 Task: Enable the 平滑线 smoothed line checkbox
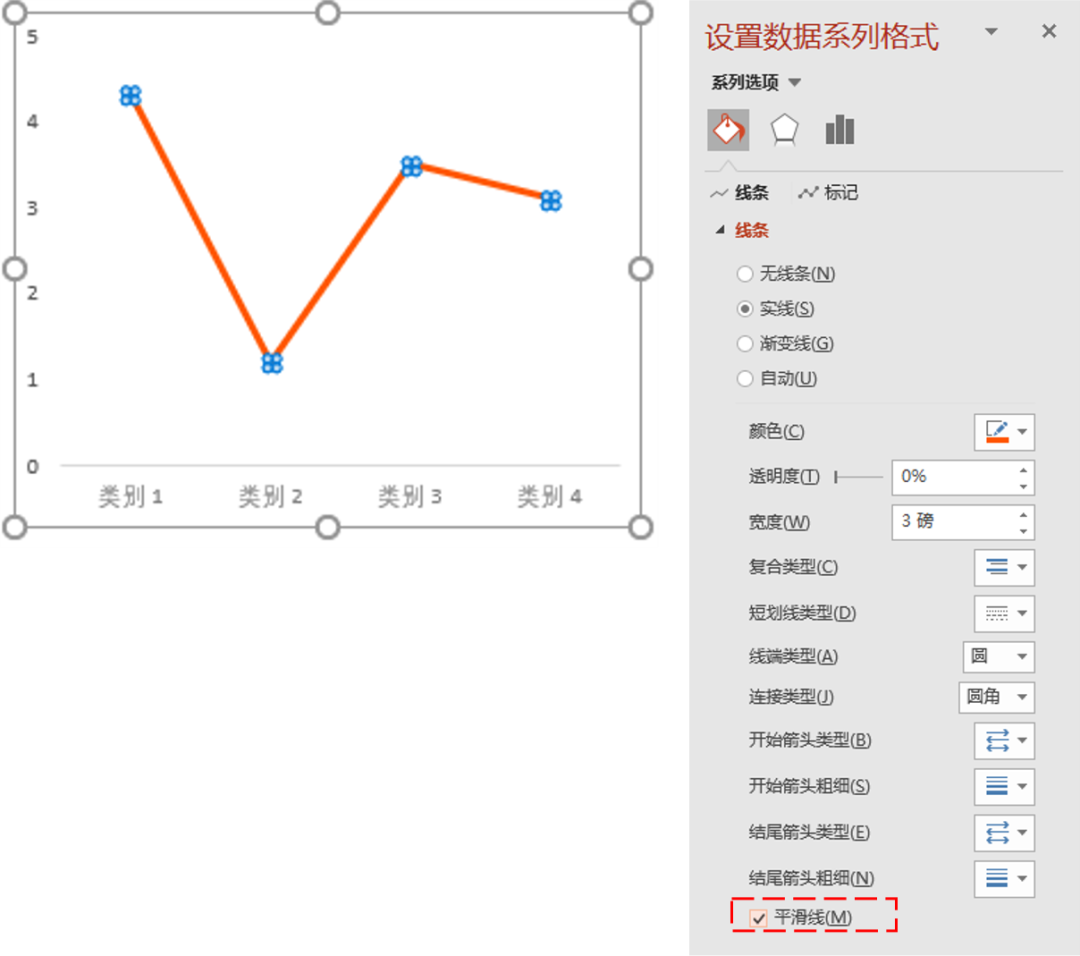point(760,917)
